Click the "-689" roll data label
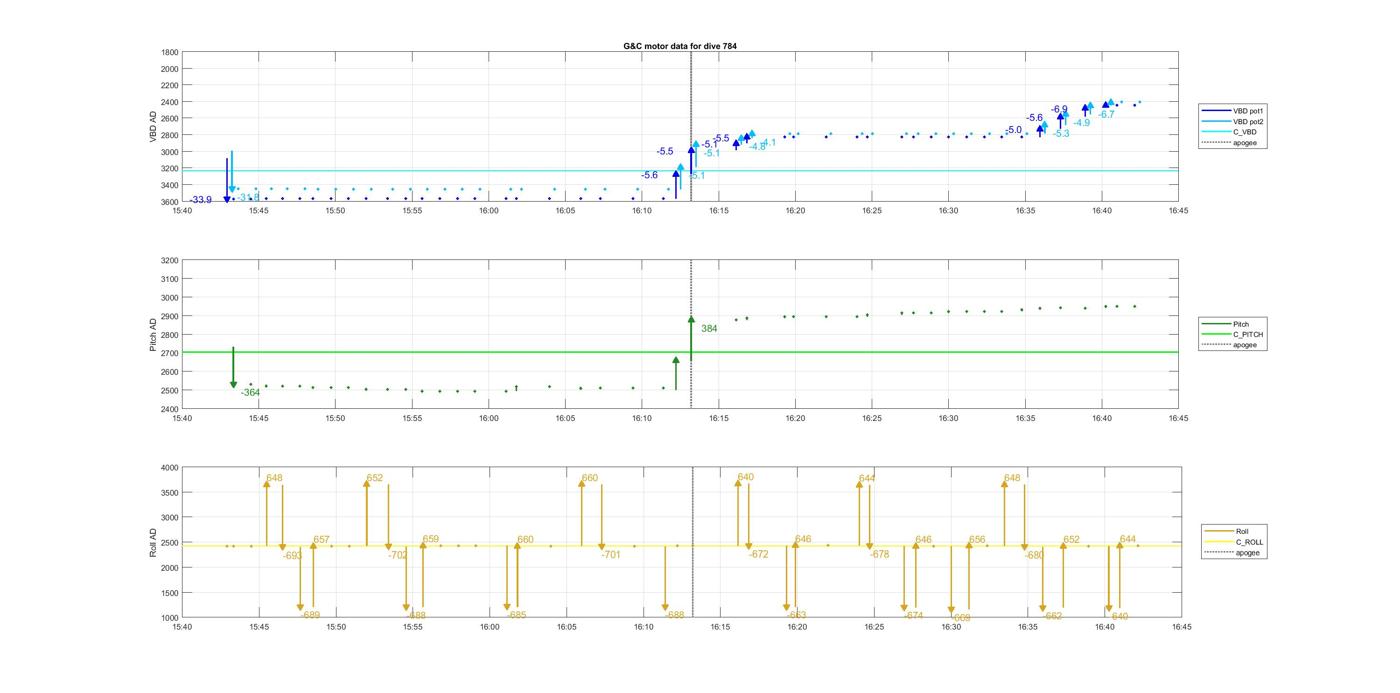Image resolution: width=1400 pixels, height=693 pixels. pyautogui.click(x=310, y=615)
